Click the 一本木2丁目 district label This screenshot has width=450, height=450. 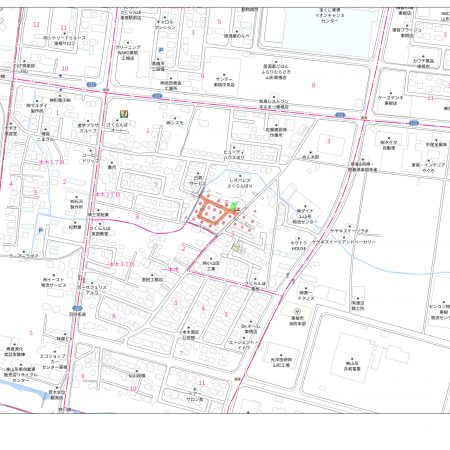pos(108,194)
